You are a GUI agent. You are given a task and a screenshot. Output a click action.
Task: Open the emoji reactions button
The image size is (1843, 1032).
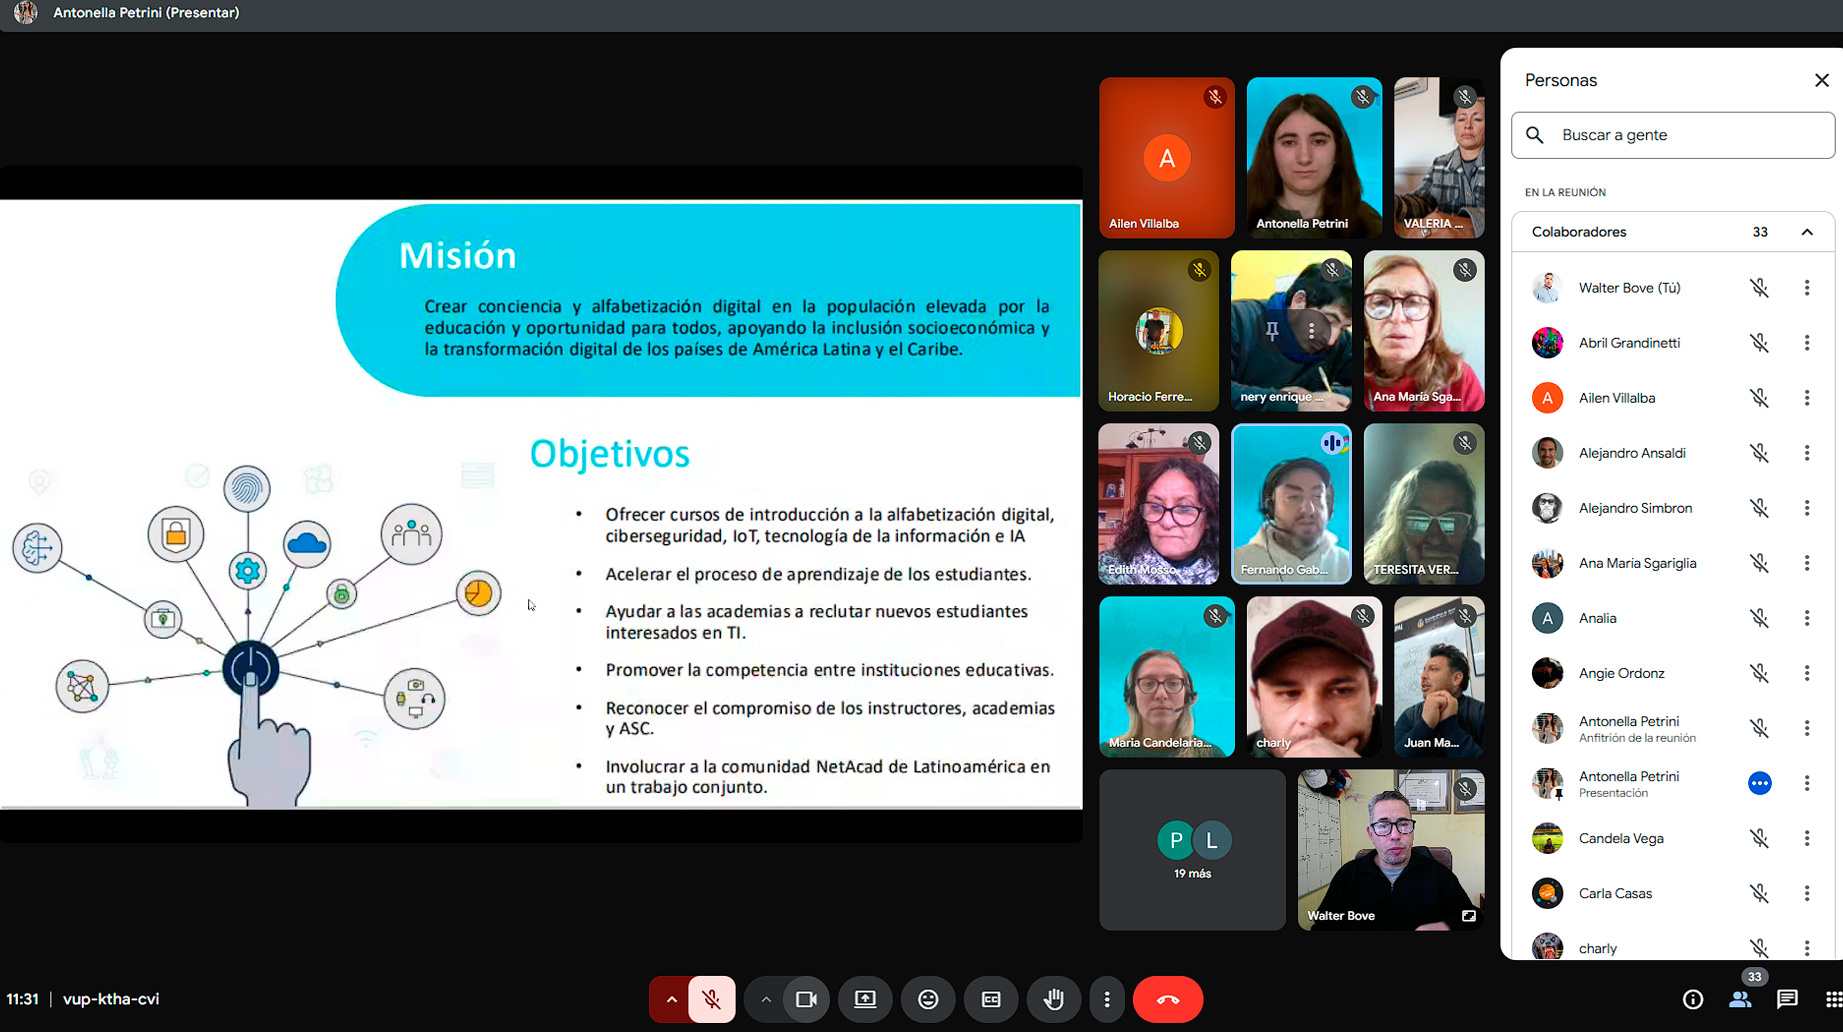(928, 999)
